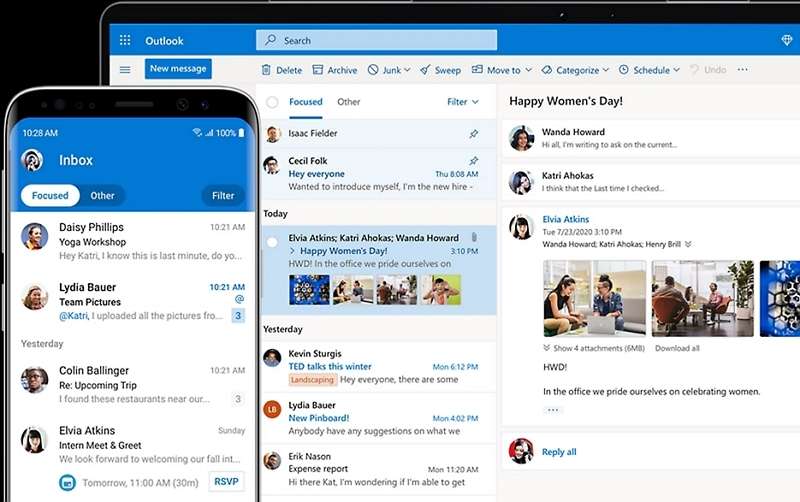This screenshot has width=800, height=502.
Task: Open Katri Ahokas collapsed message in thread
Action: pyautogui.click(x=651, y=182)
